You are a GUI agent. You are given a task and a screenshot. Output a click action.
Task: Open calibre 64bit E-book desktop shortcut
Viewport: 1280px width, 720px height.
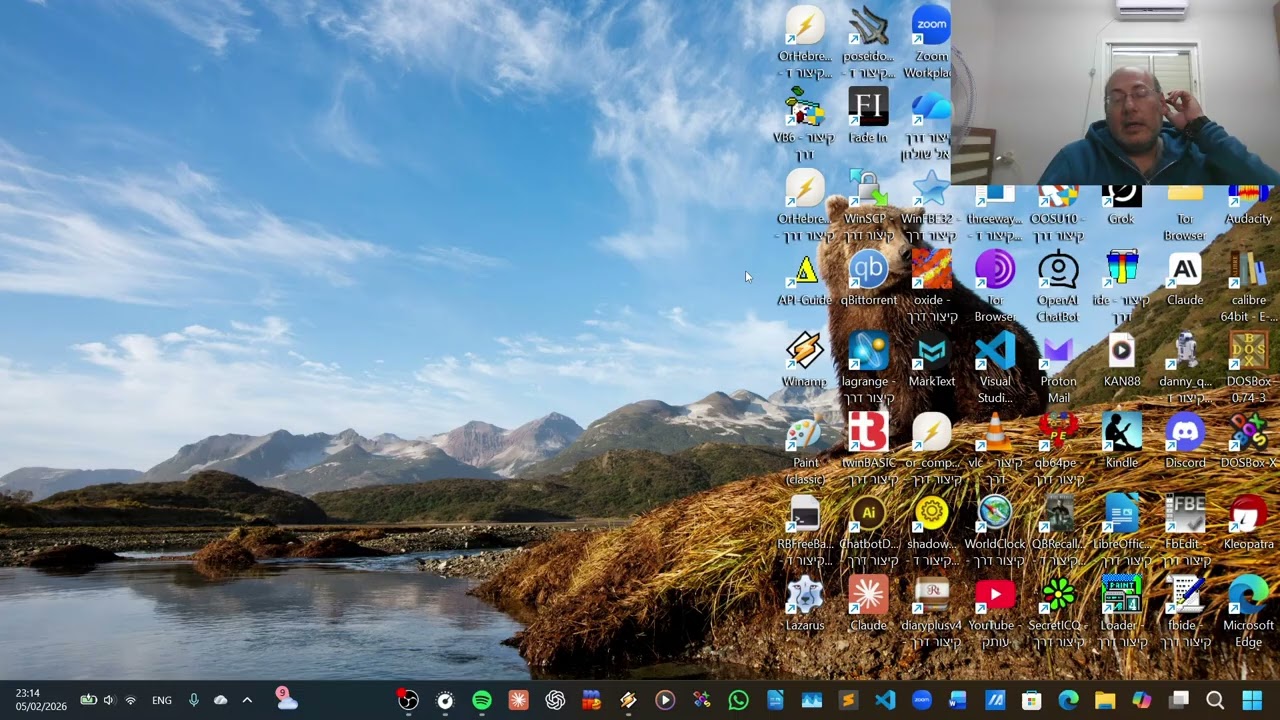pyautogui.click(x=1248, y=286)
